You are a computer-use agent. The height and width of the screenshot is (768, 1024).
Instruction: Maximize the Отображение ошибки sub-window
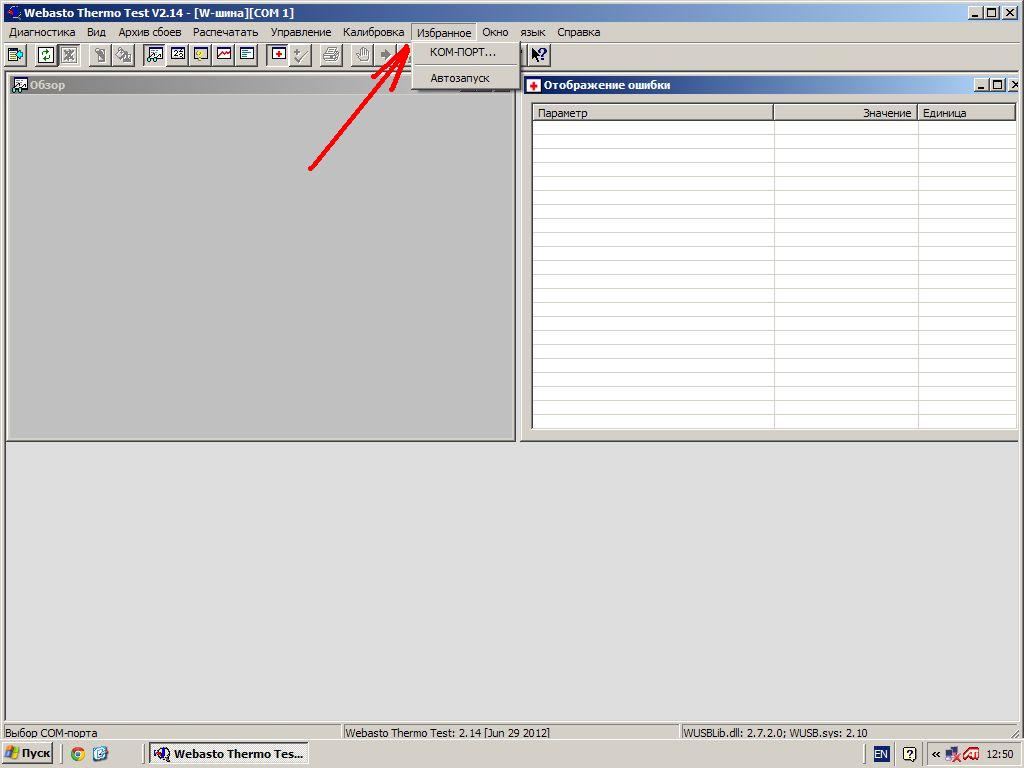(997, 85)
